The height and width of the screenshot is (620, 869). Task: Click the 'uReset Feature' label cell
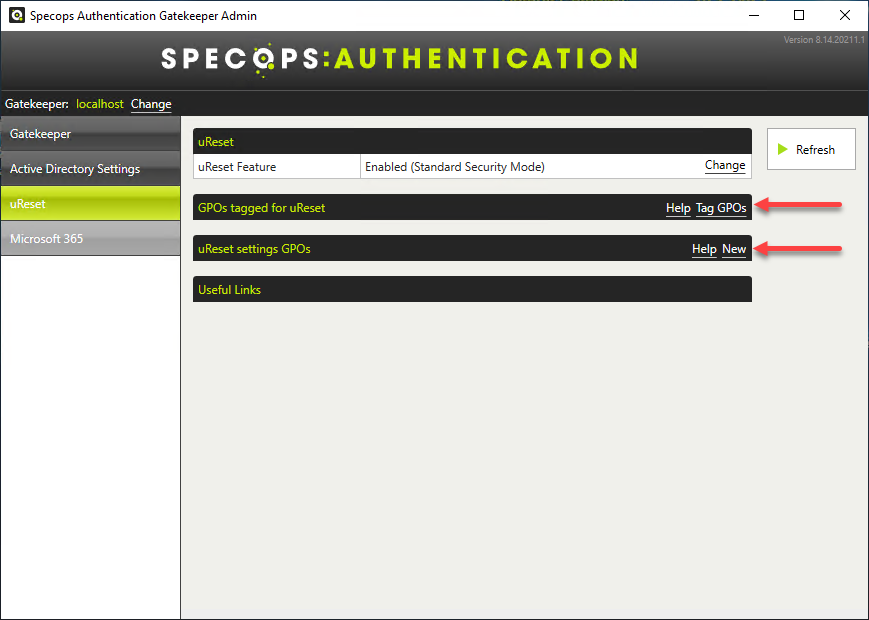click(277, 167)
